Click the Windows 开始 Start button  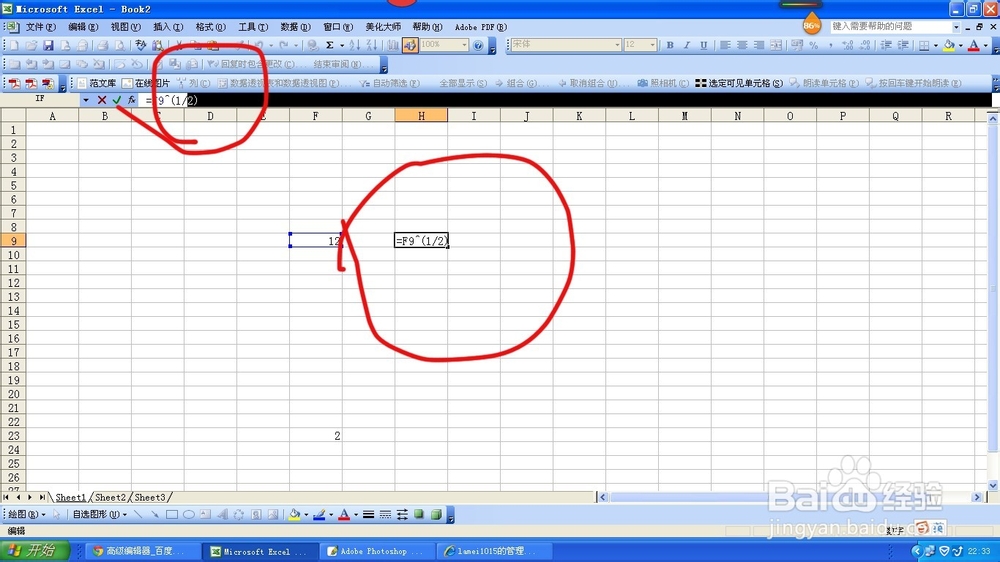(x=35, y=551)
